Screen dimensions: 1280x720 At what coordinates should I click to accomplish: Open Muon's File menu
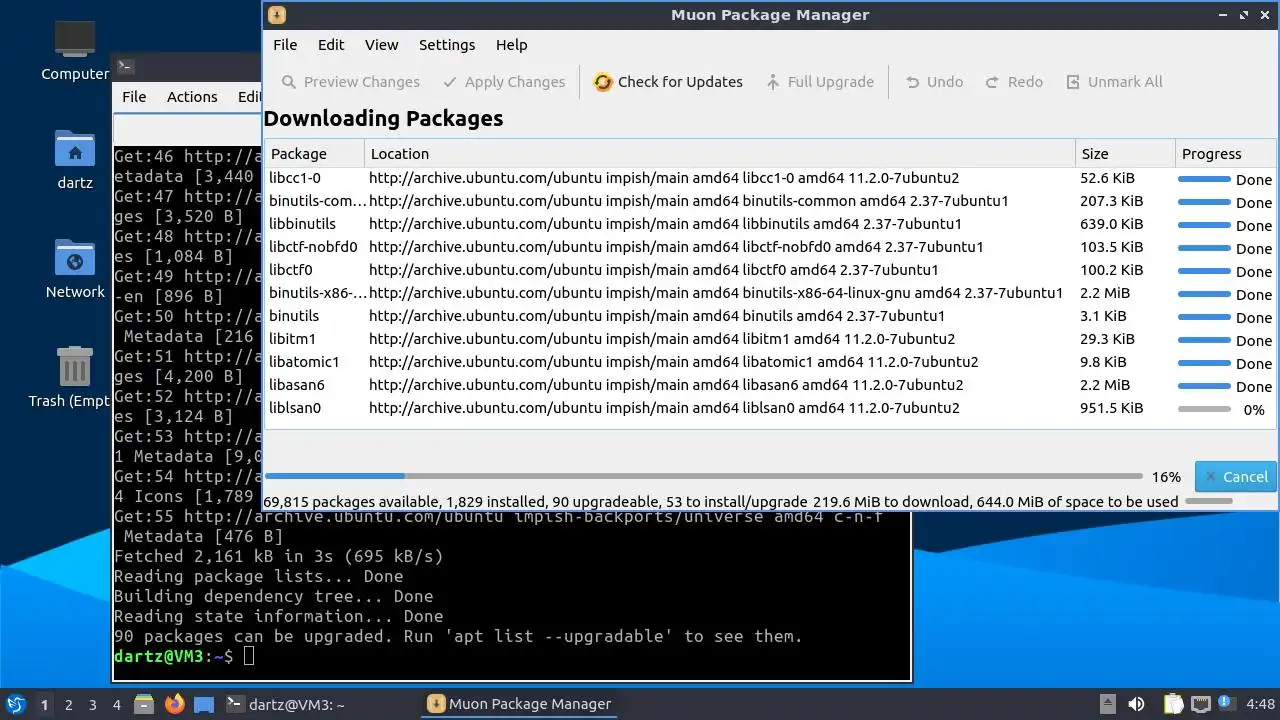click(x=285, y=45)
